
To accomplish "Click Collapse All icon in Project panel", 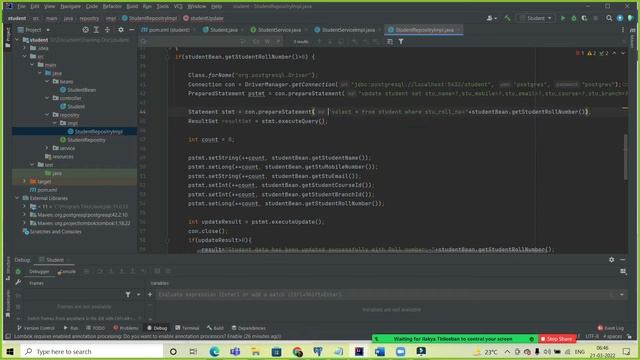I will [x=107, y=30].
